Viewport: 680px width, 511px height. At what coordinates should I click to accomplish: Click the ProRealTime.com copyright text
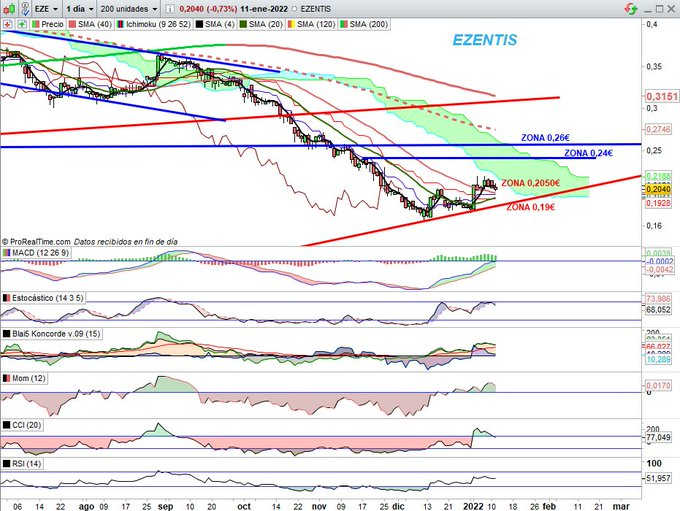[x=36, y=242]
